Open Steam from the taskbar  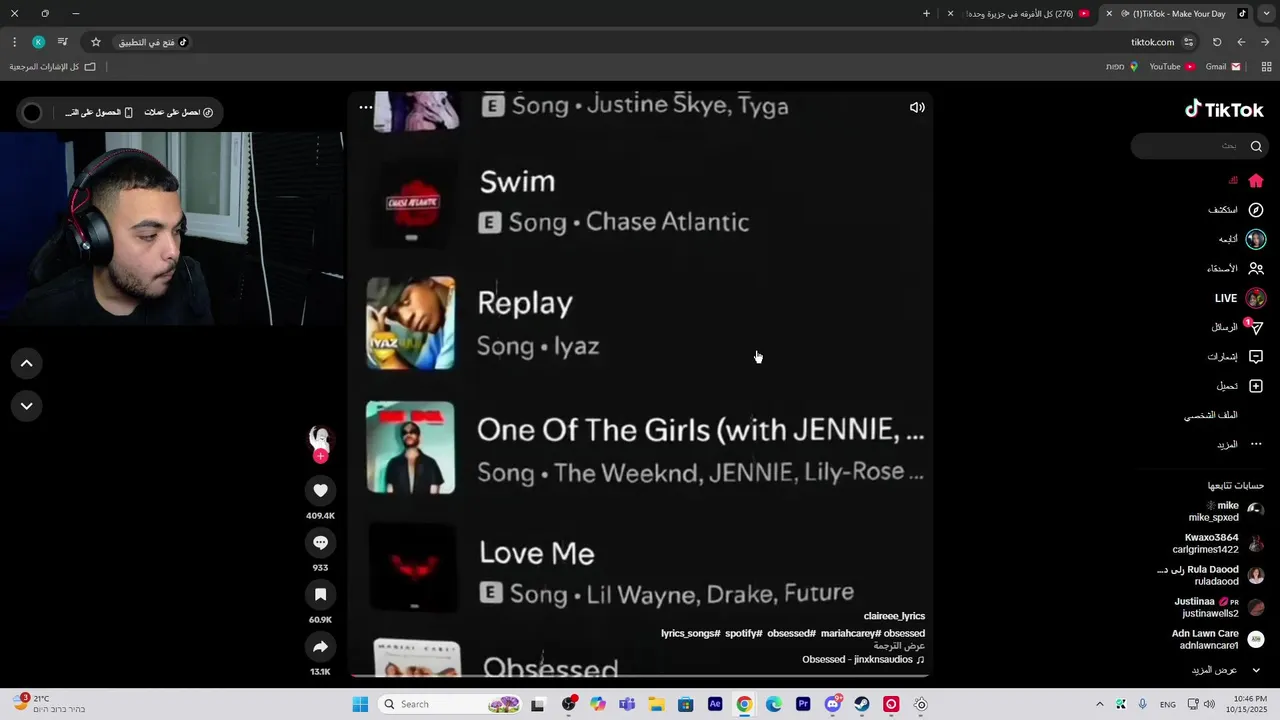click(862, 704)
